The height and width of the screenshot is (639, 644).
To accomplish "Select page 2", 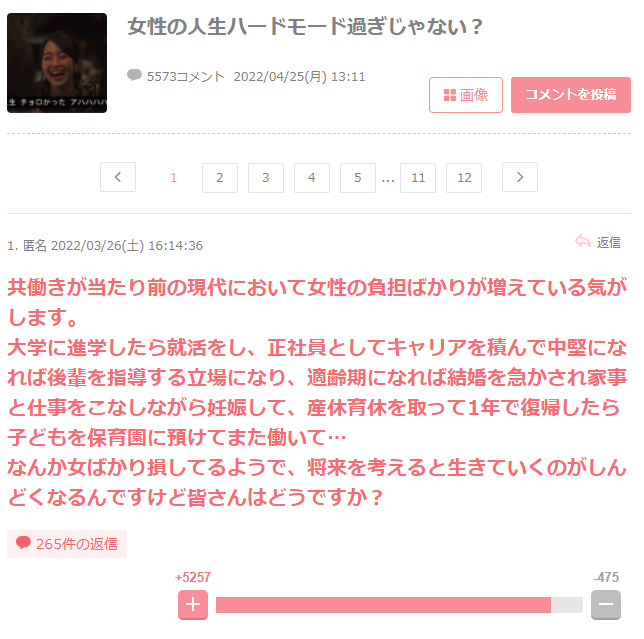I will pyautogui.click(x=220, y=178).
